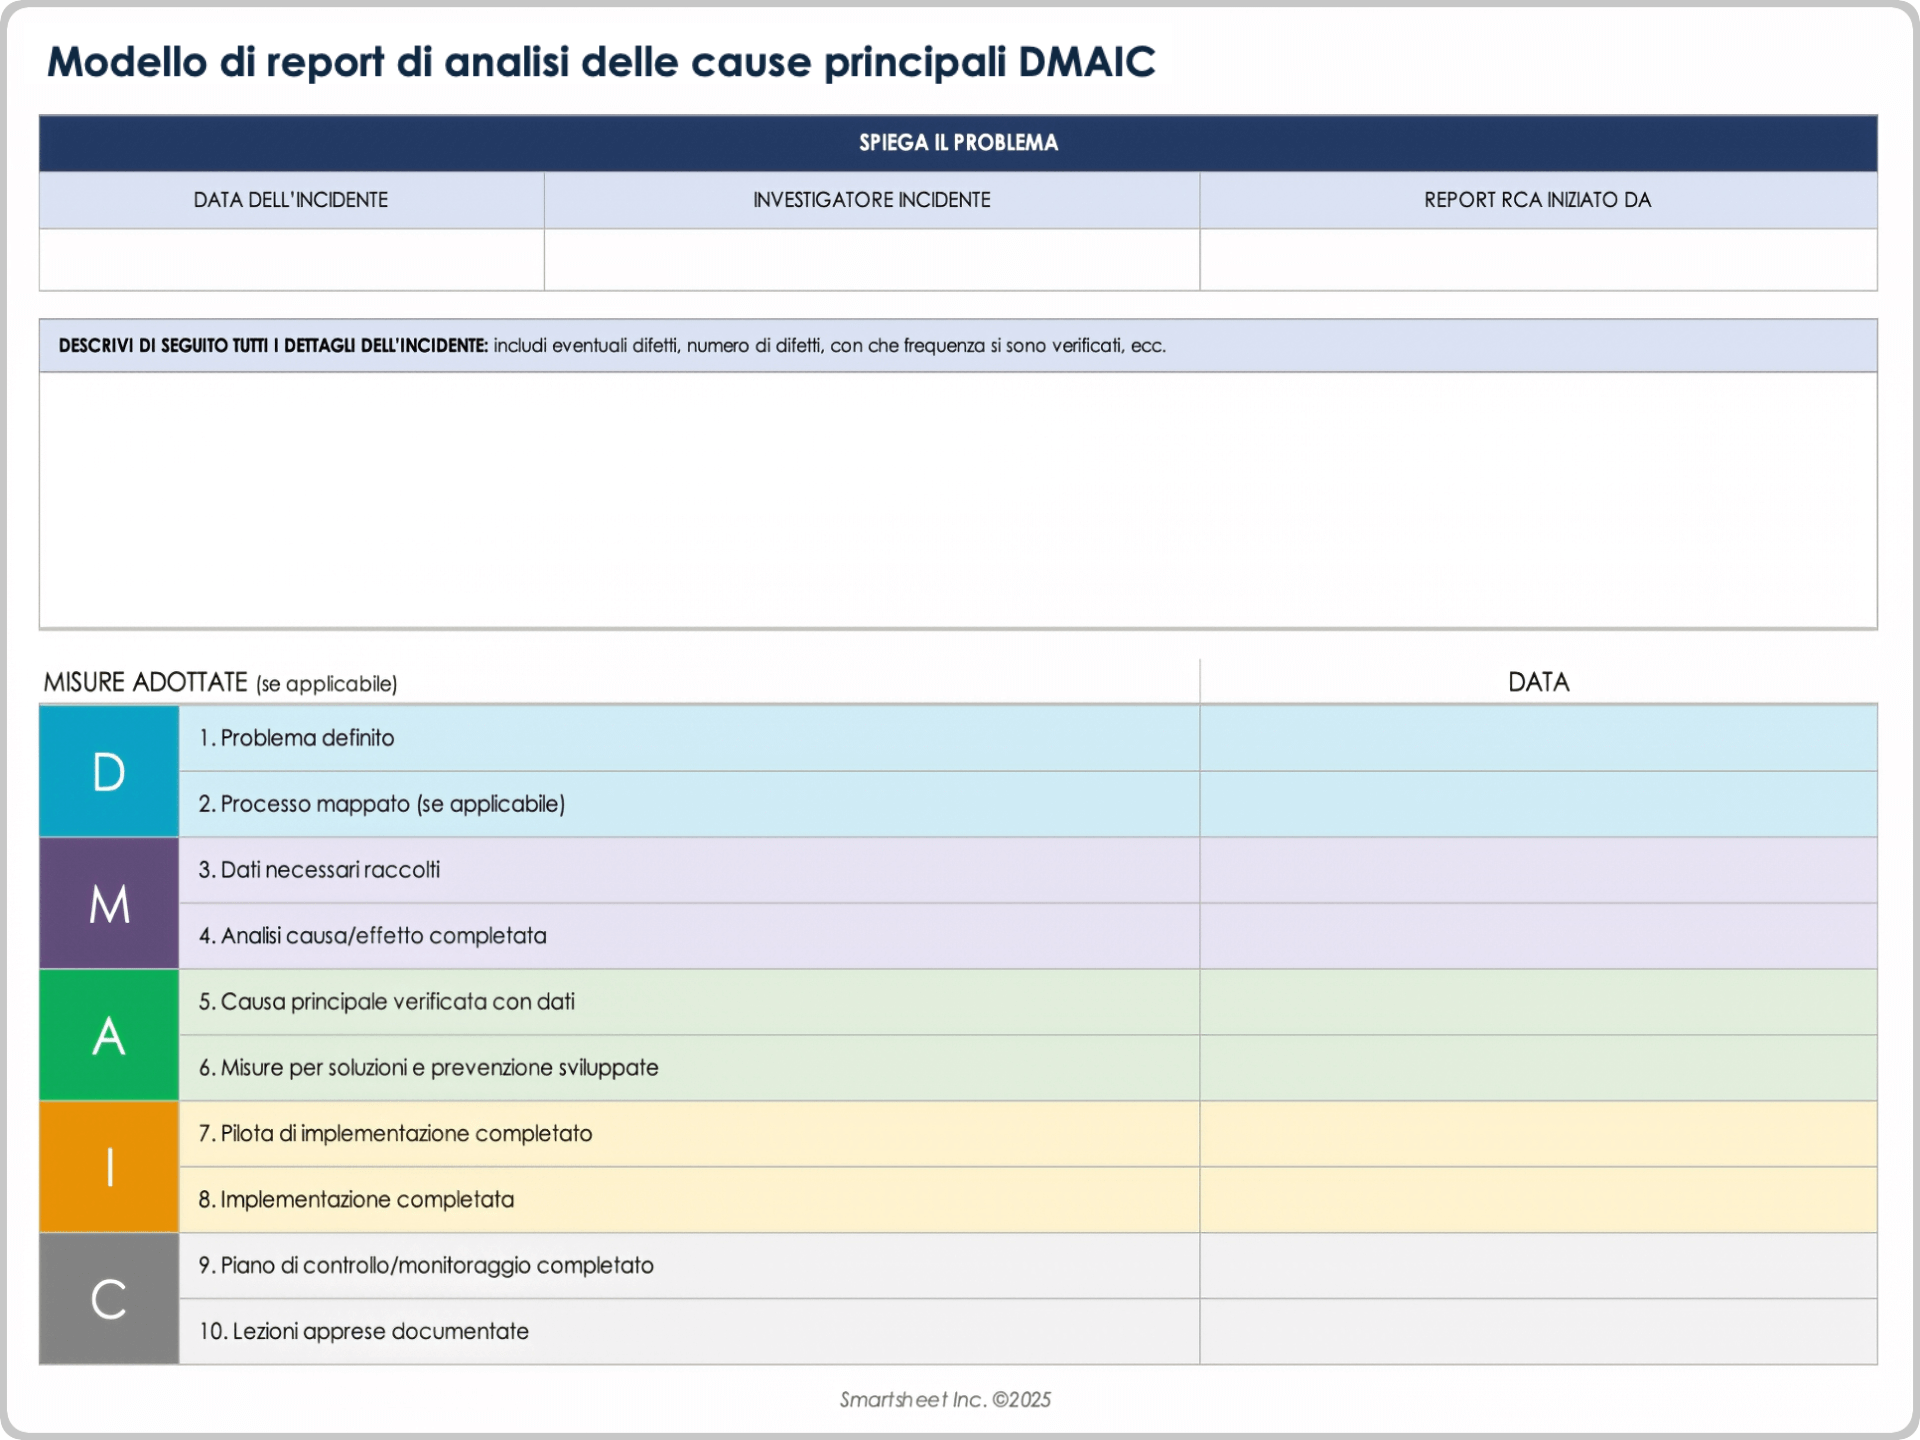
Task: Click the incident details description box
Action: point(956,500)
